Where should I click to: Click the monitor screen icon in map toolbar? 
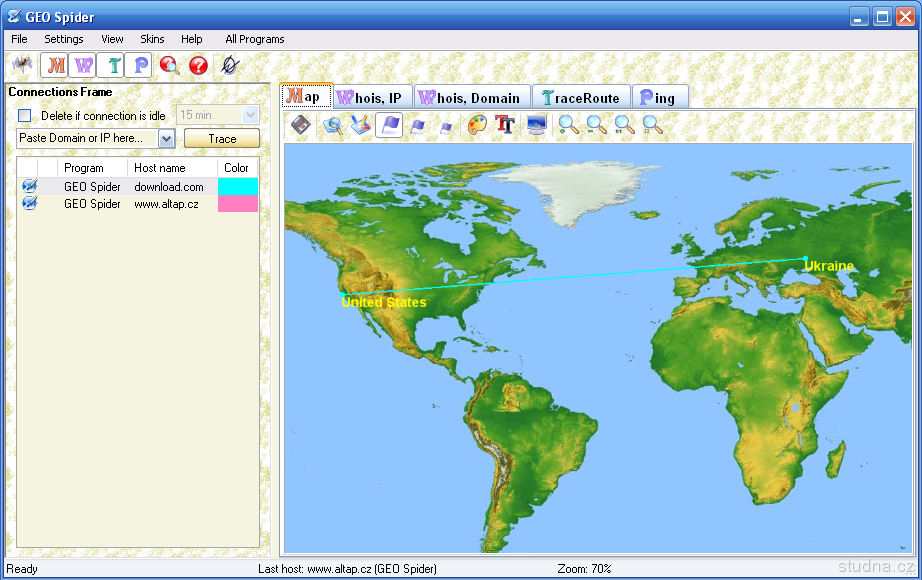(x=537, y=125)
